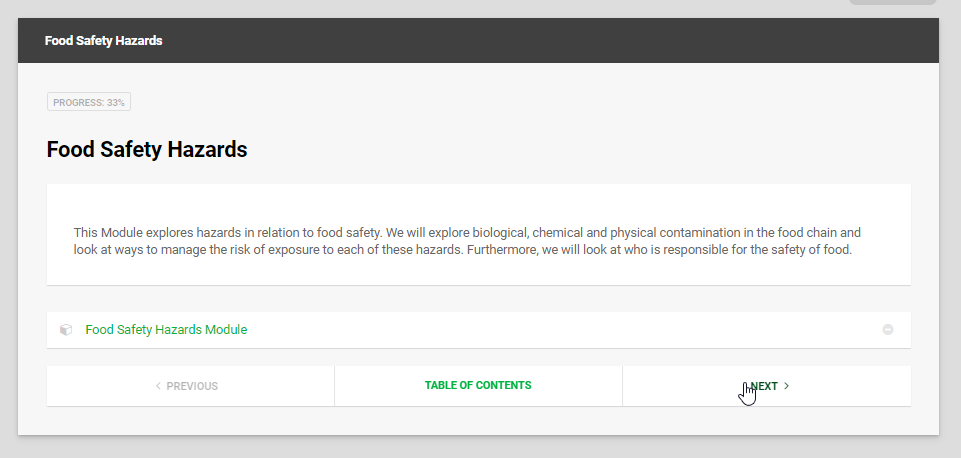Go to the Next page
This screenshot has width=961, height=458.
click(766, 386)
